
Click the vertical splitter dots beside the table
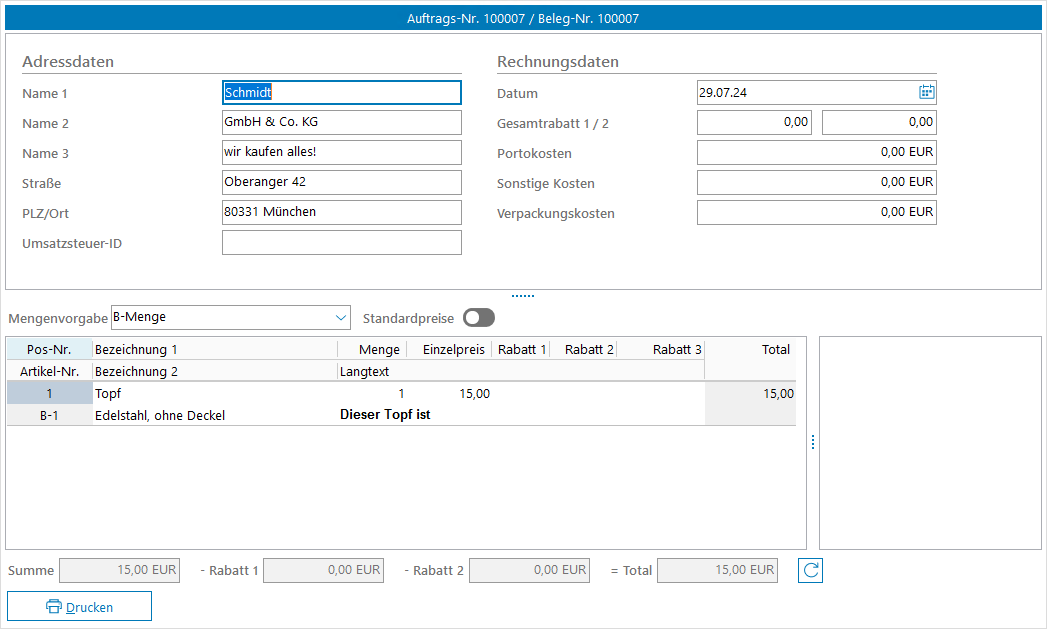coord(813,442)
